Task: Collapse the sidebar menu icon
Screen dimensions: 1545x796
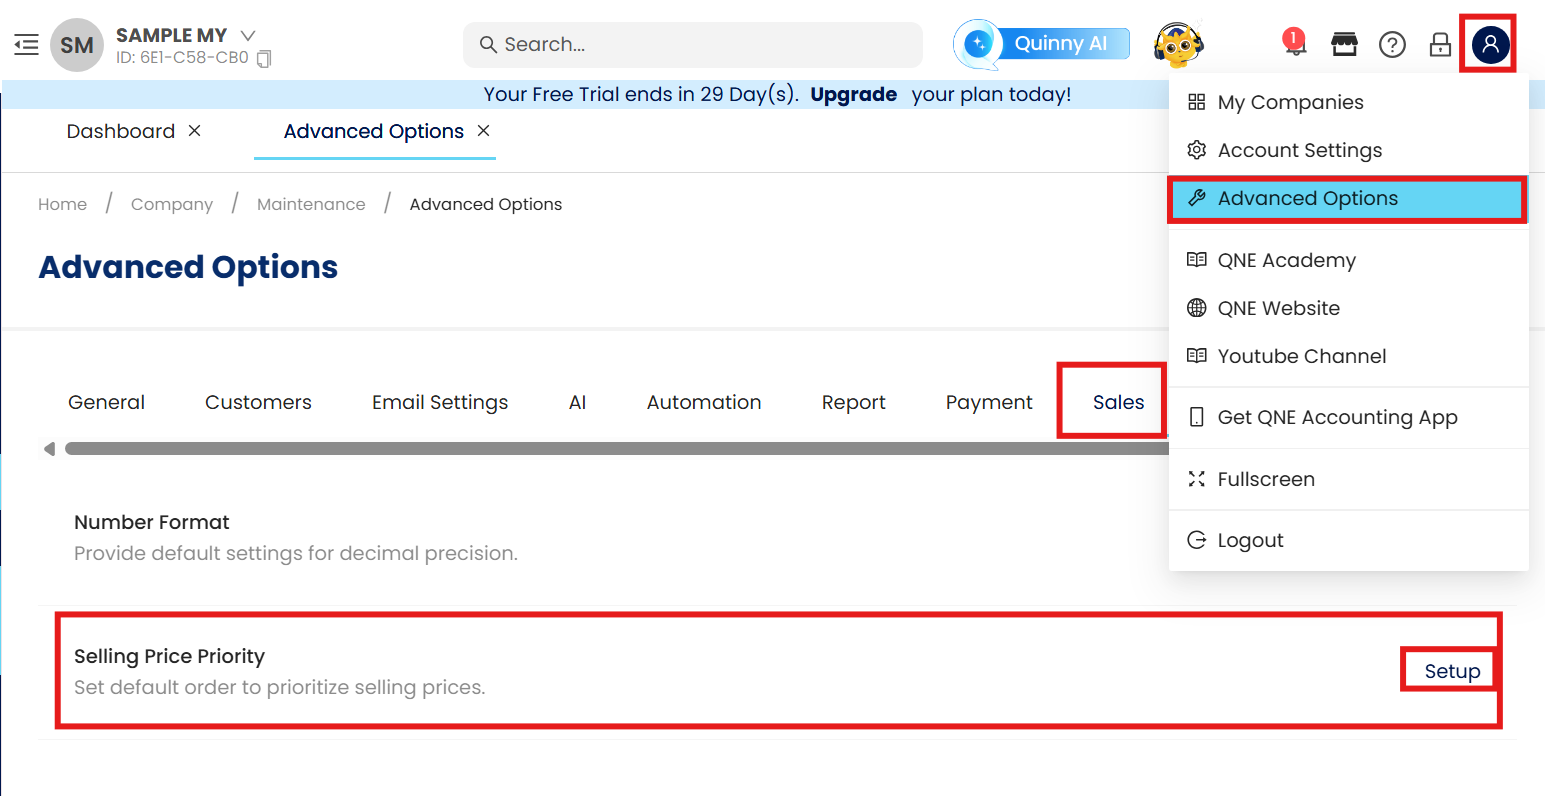Action: point(26,44)
